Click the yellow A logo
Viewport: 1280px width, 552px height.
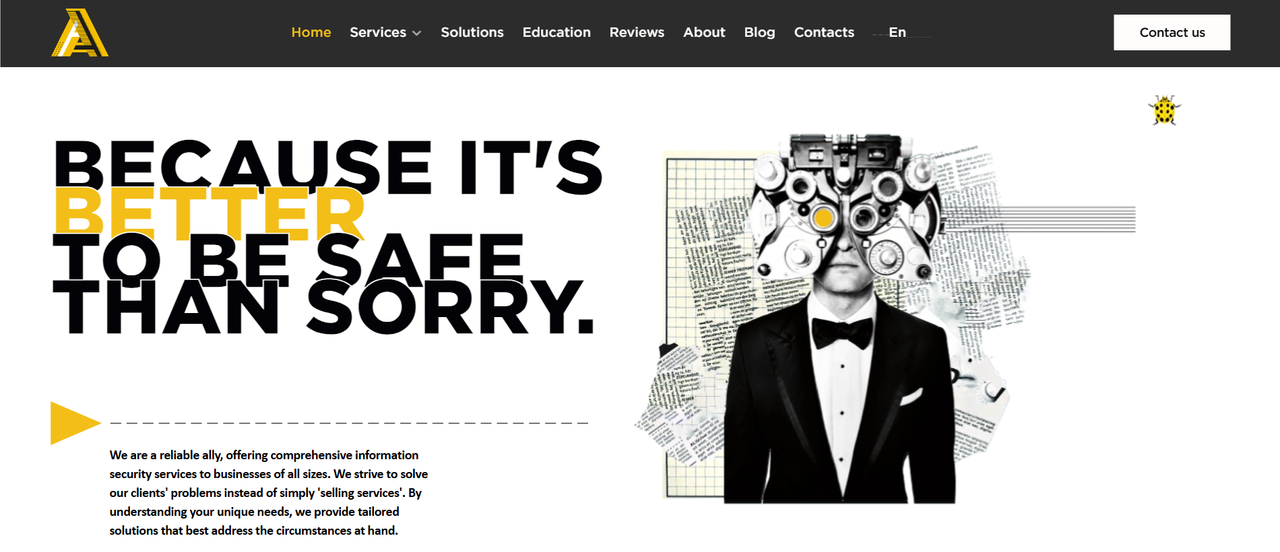[80, 32]
